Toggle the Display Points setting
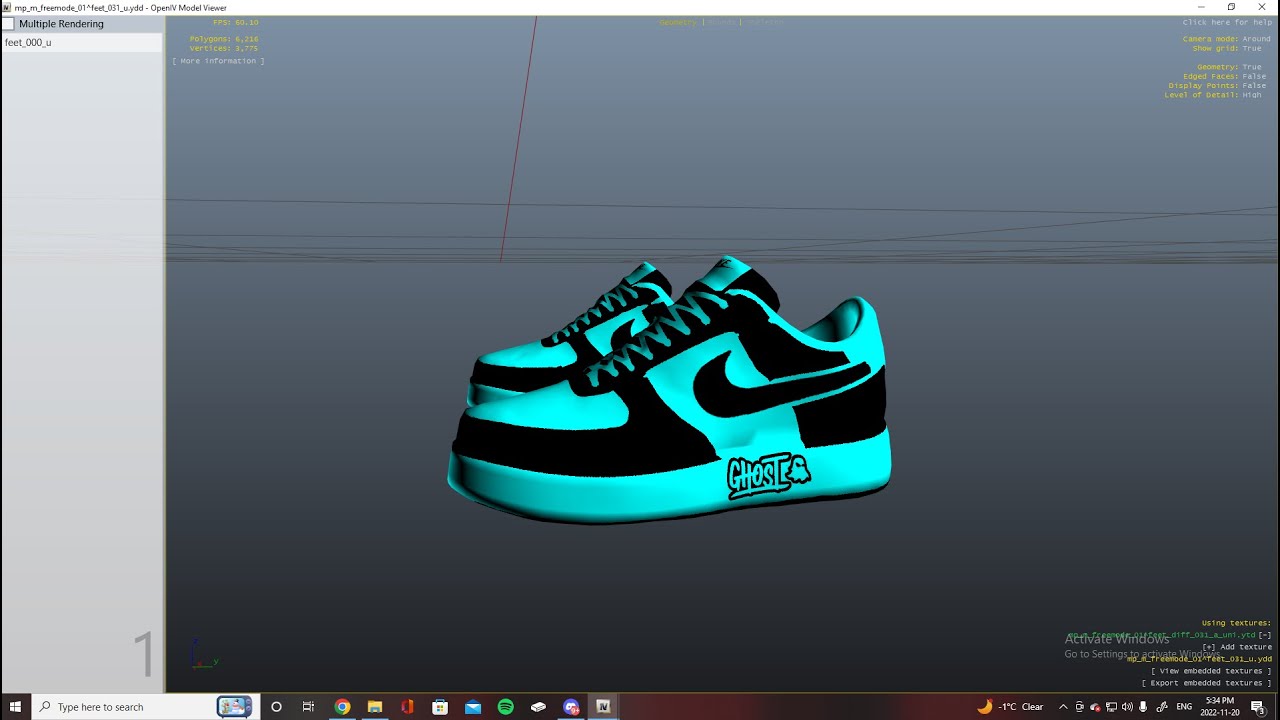 pyautogui.click(x=1217, y=85)
